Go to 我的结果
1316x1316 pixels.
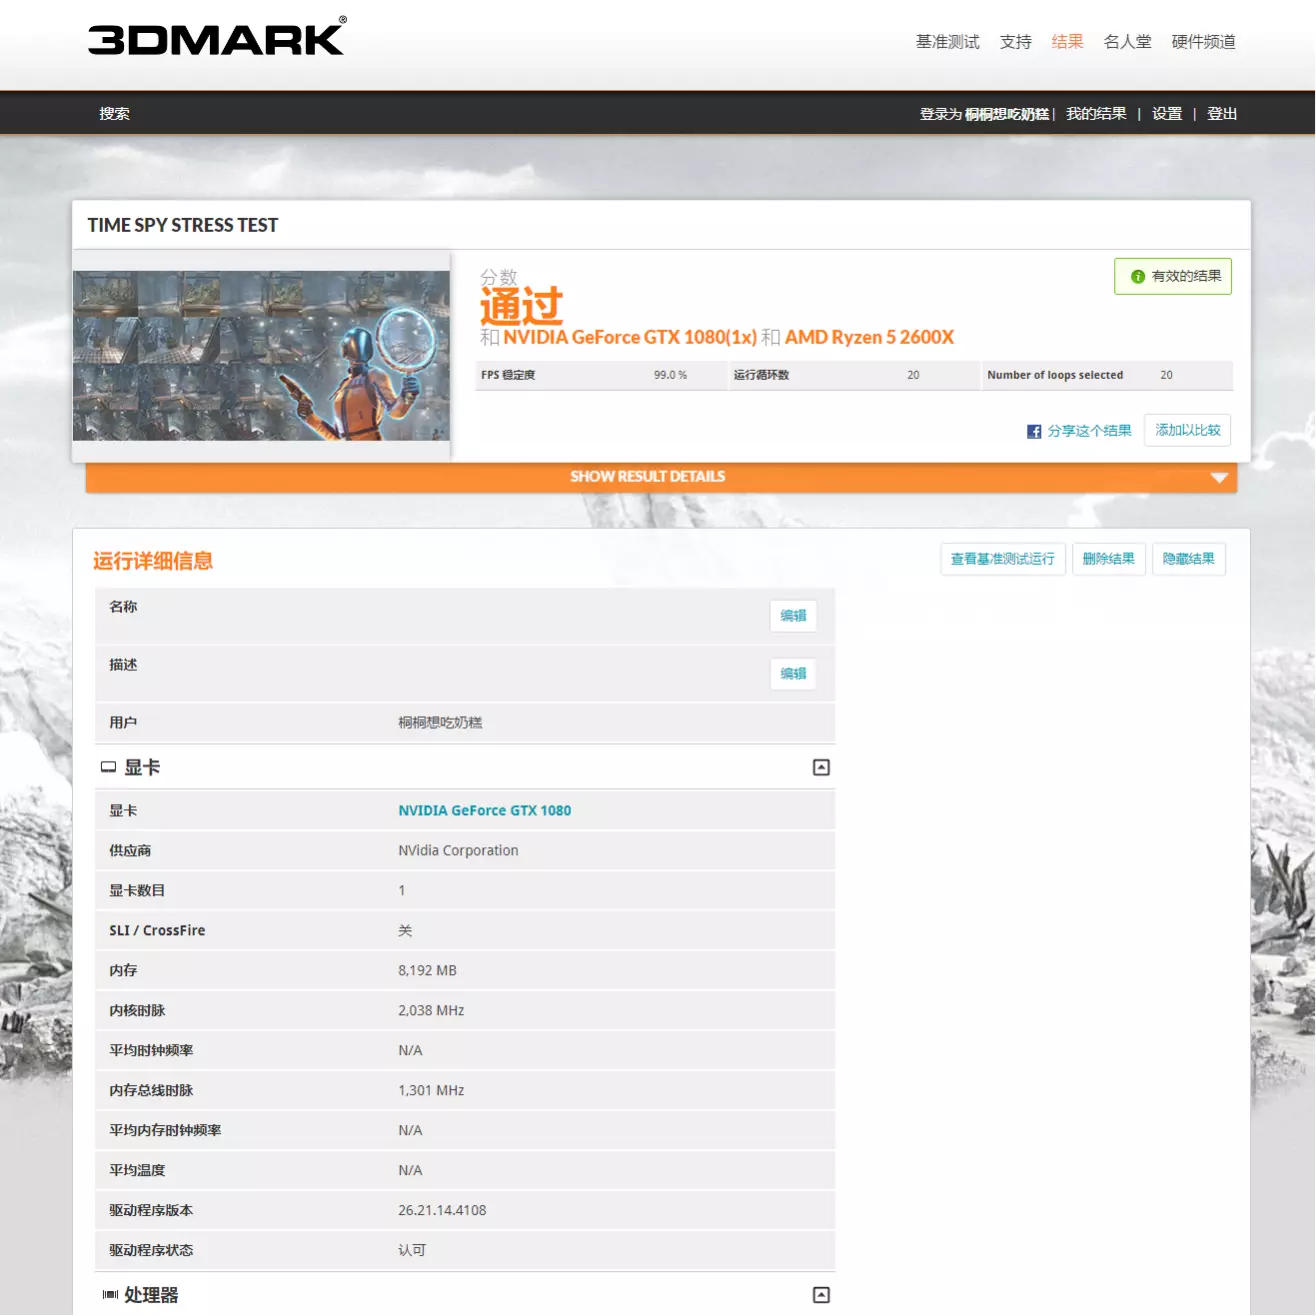[1096, 114]
